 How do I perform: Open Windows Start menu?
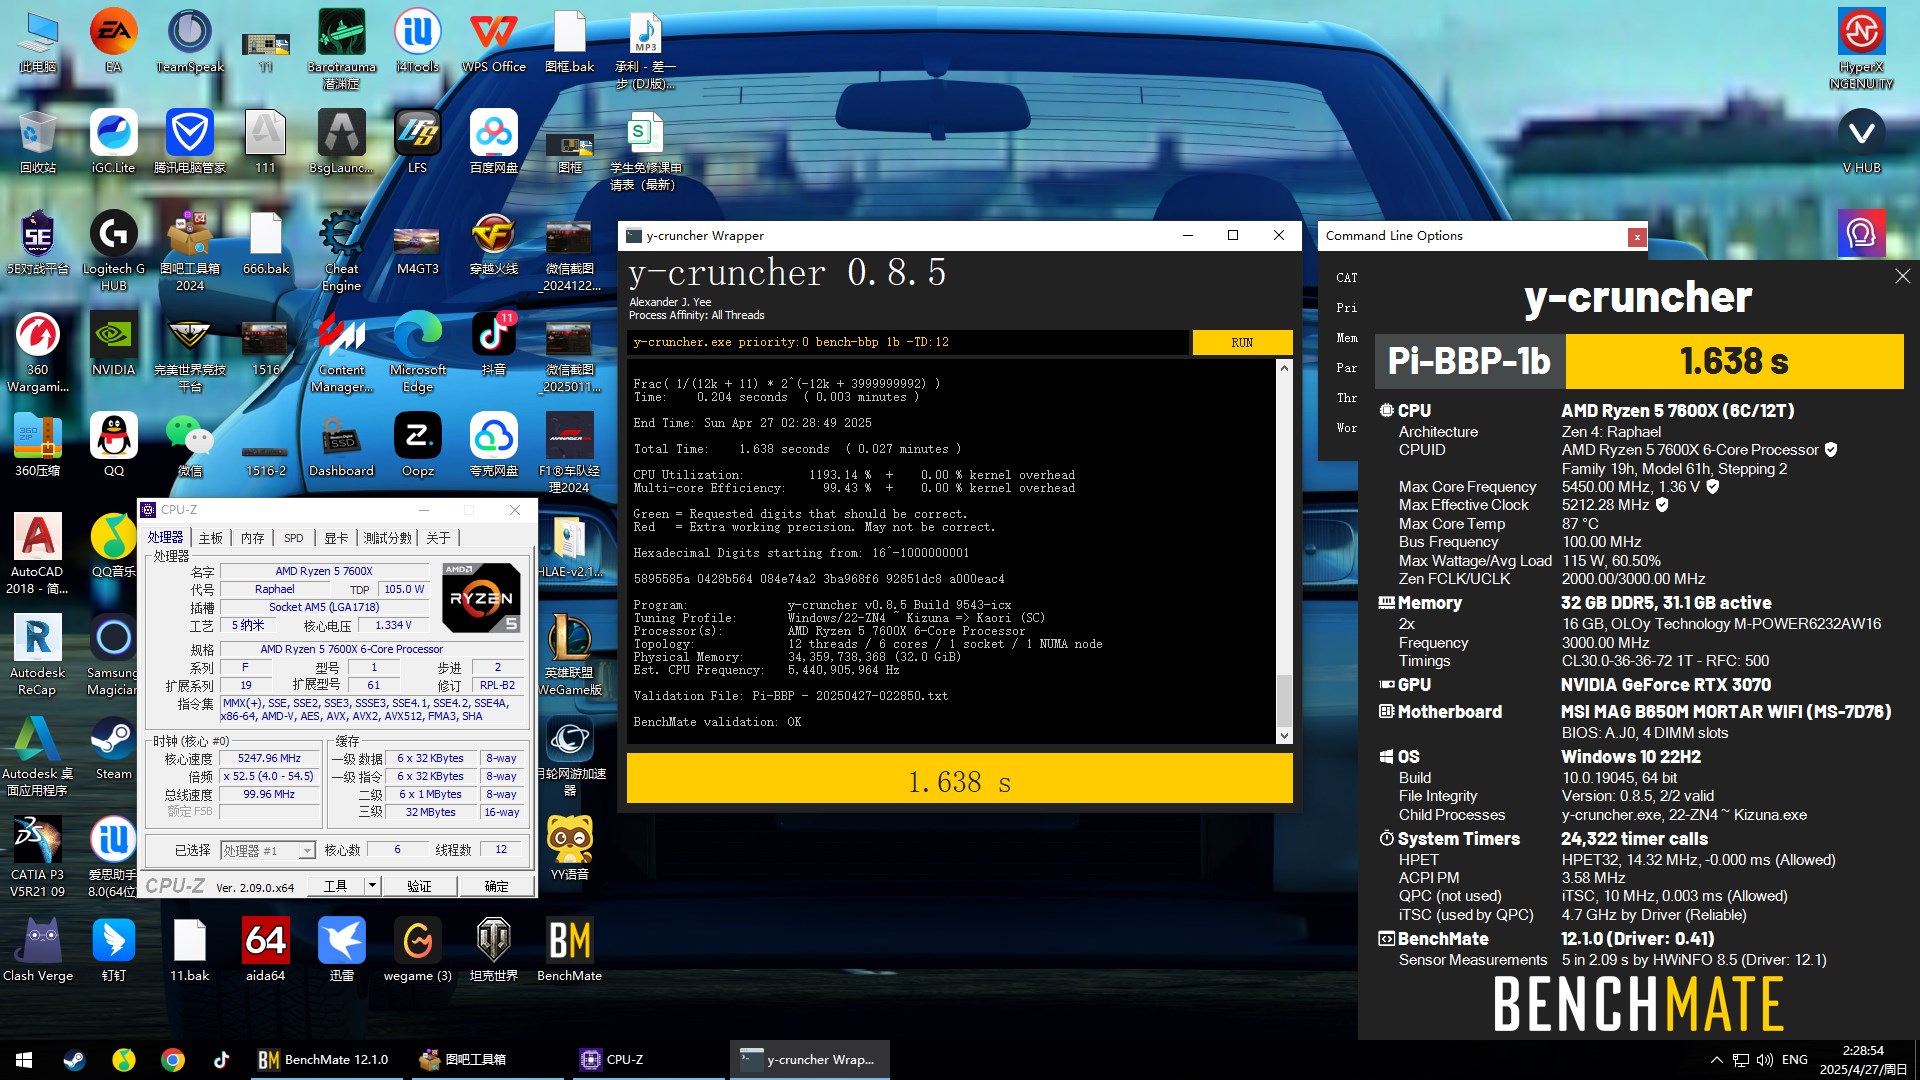(24, 1060)
